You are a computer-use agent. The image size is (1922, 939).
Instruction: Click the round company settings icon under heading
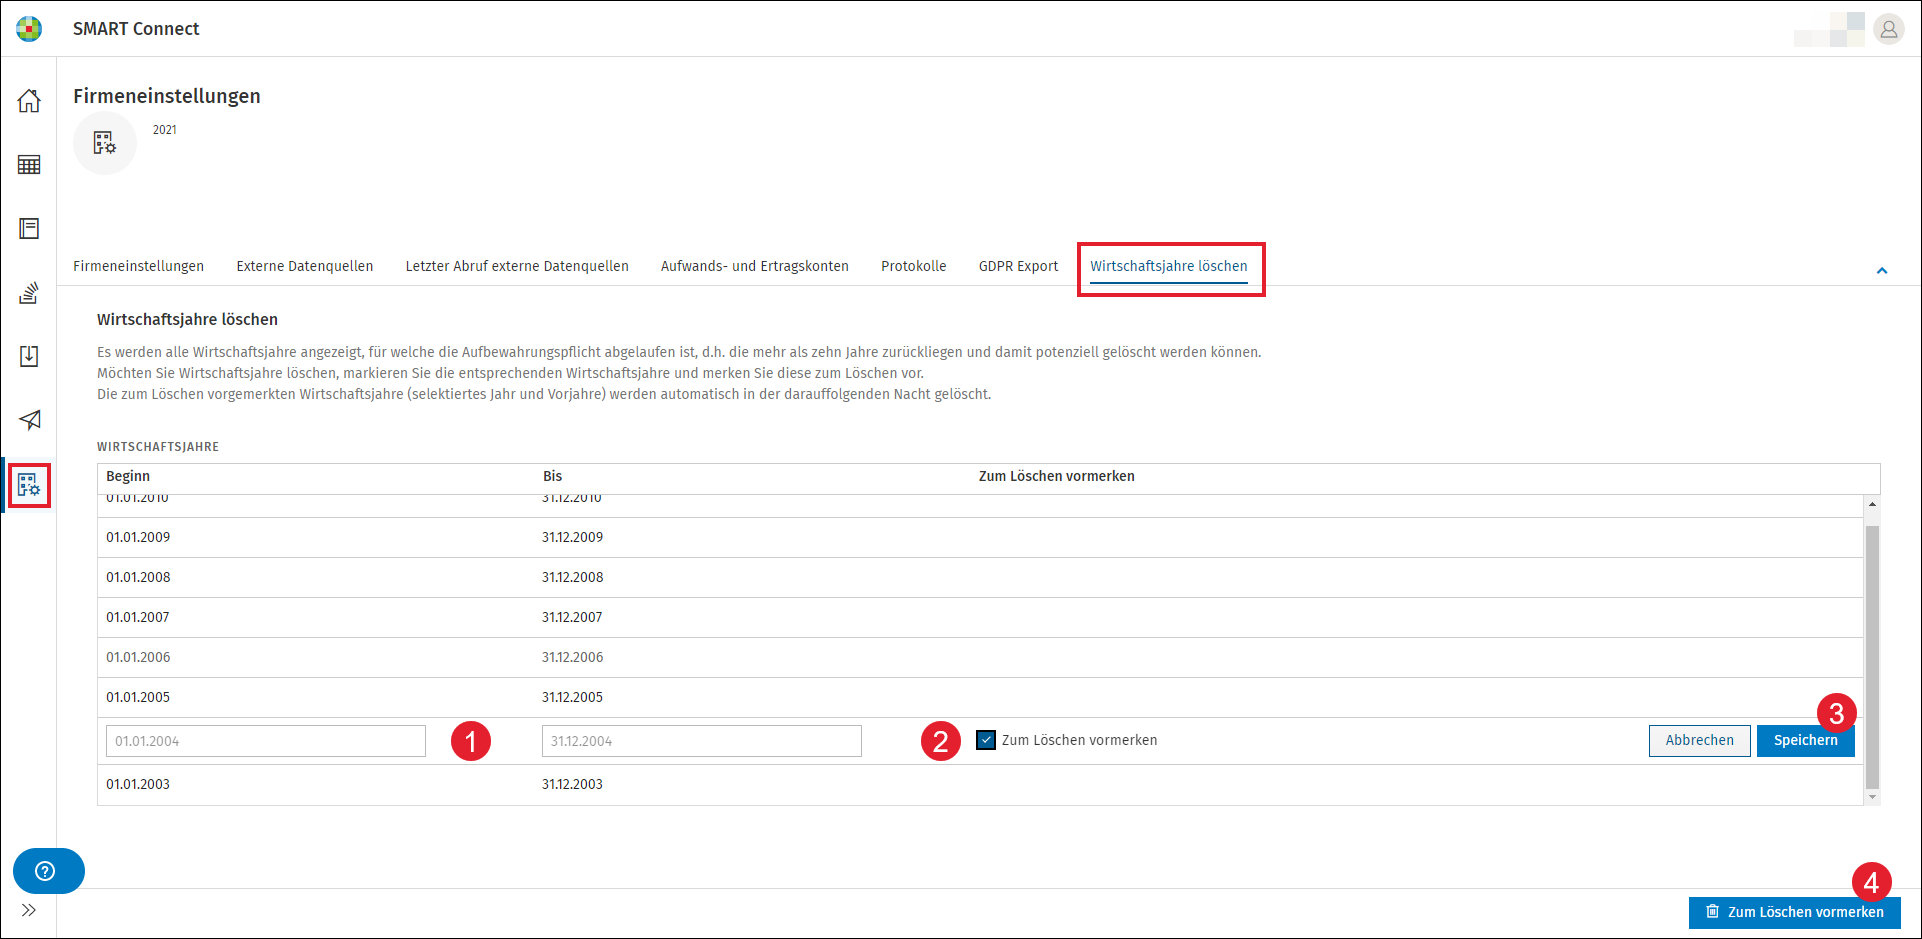tap(105, 143)
